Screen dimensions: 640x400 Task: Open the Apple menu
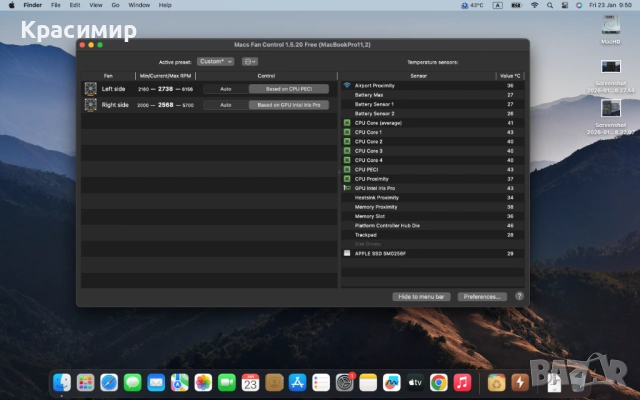11,5
